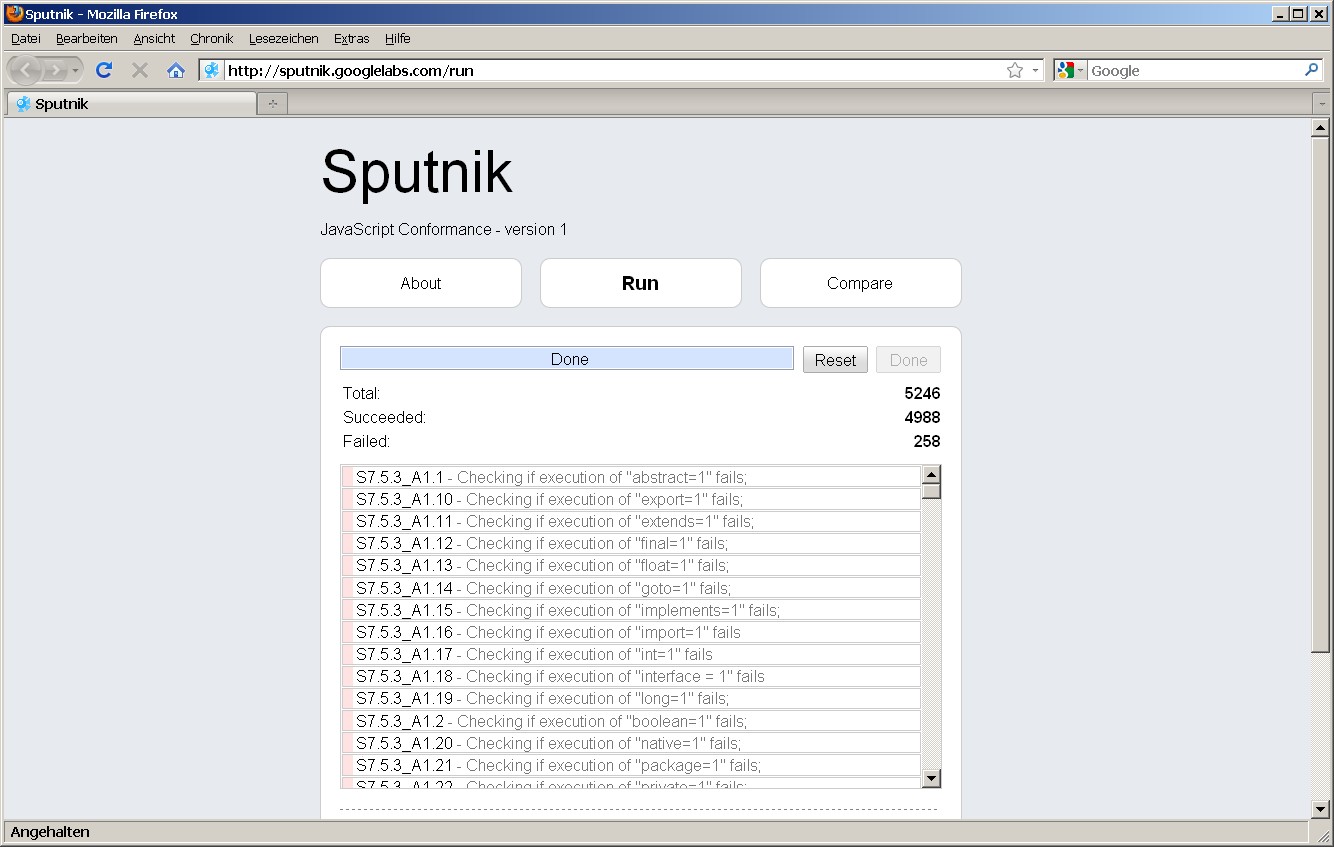Click the bookmark star in the address bar
Viewport: 1334px width, 847px height.
(1014, 70)
